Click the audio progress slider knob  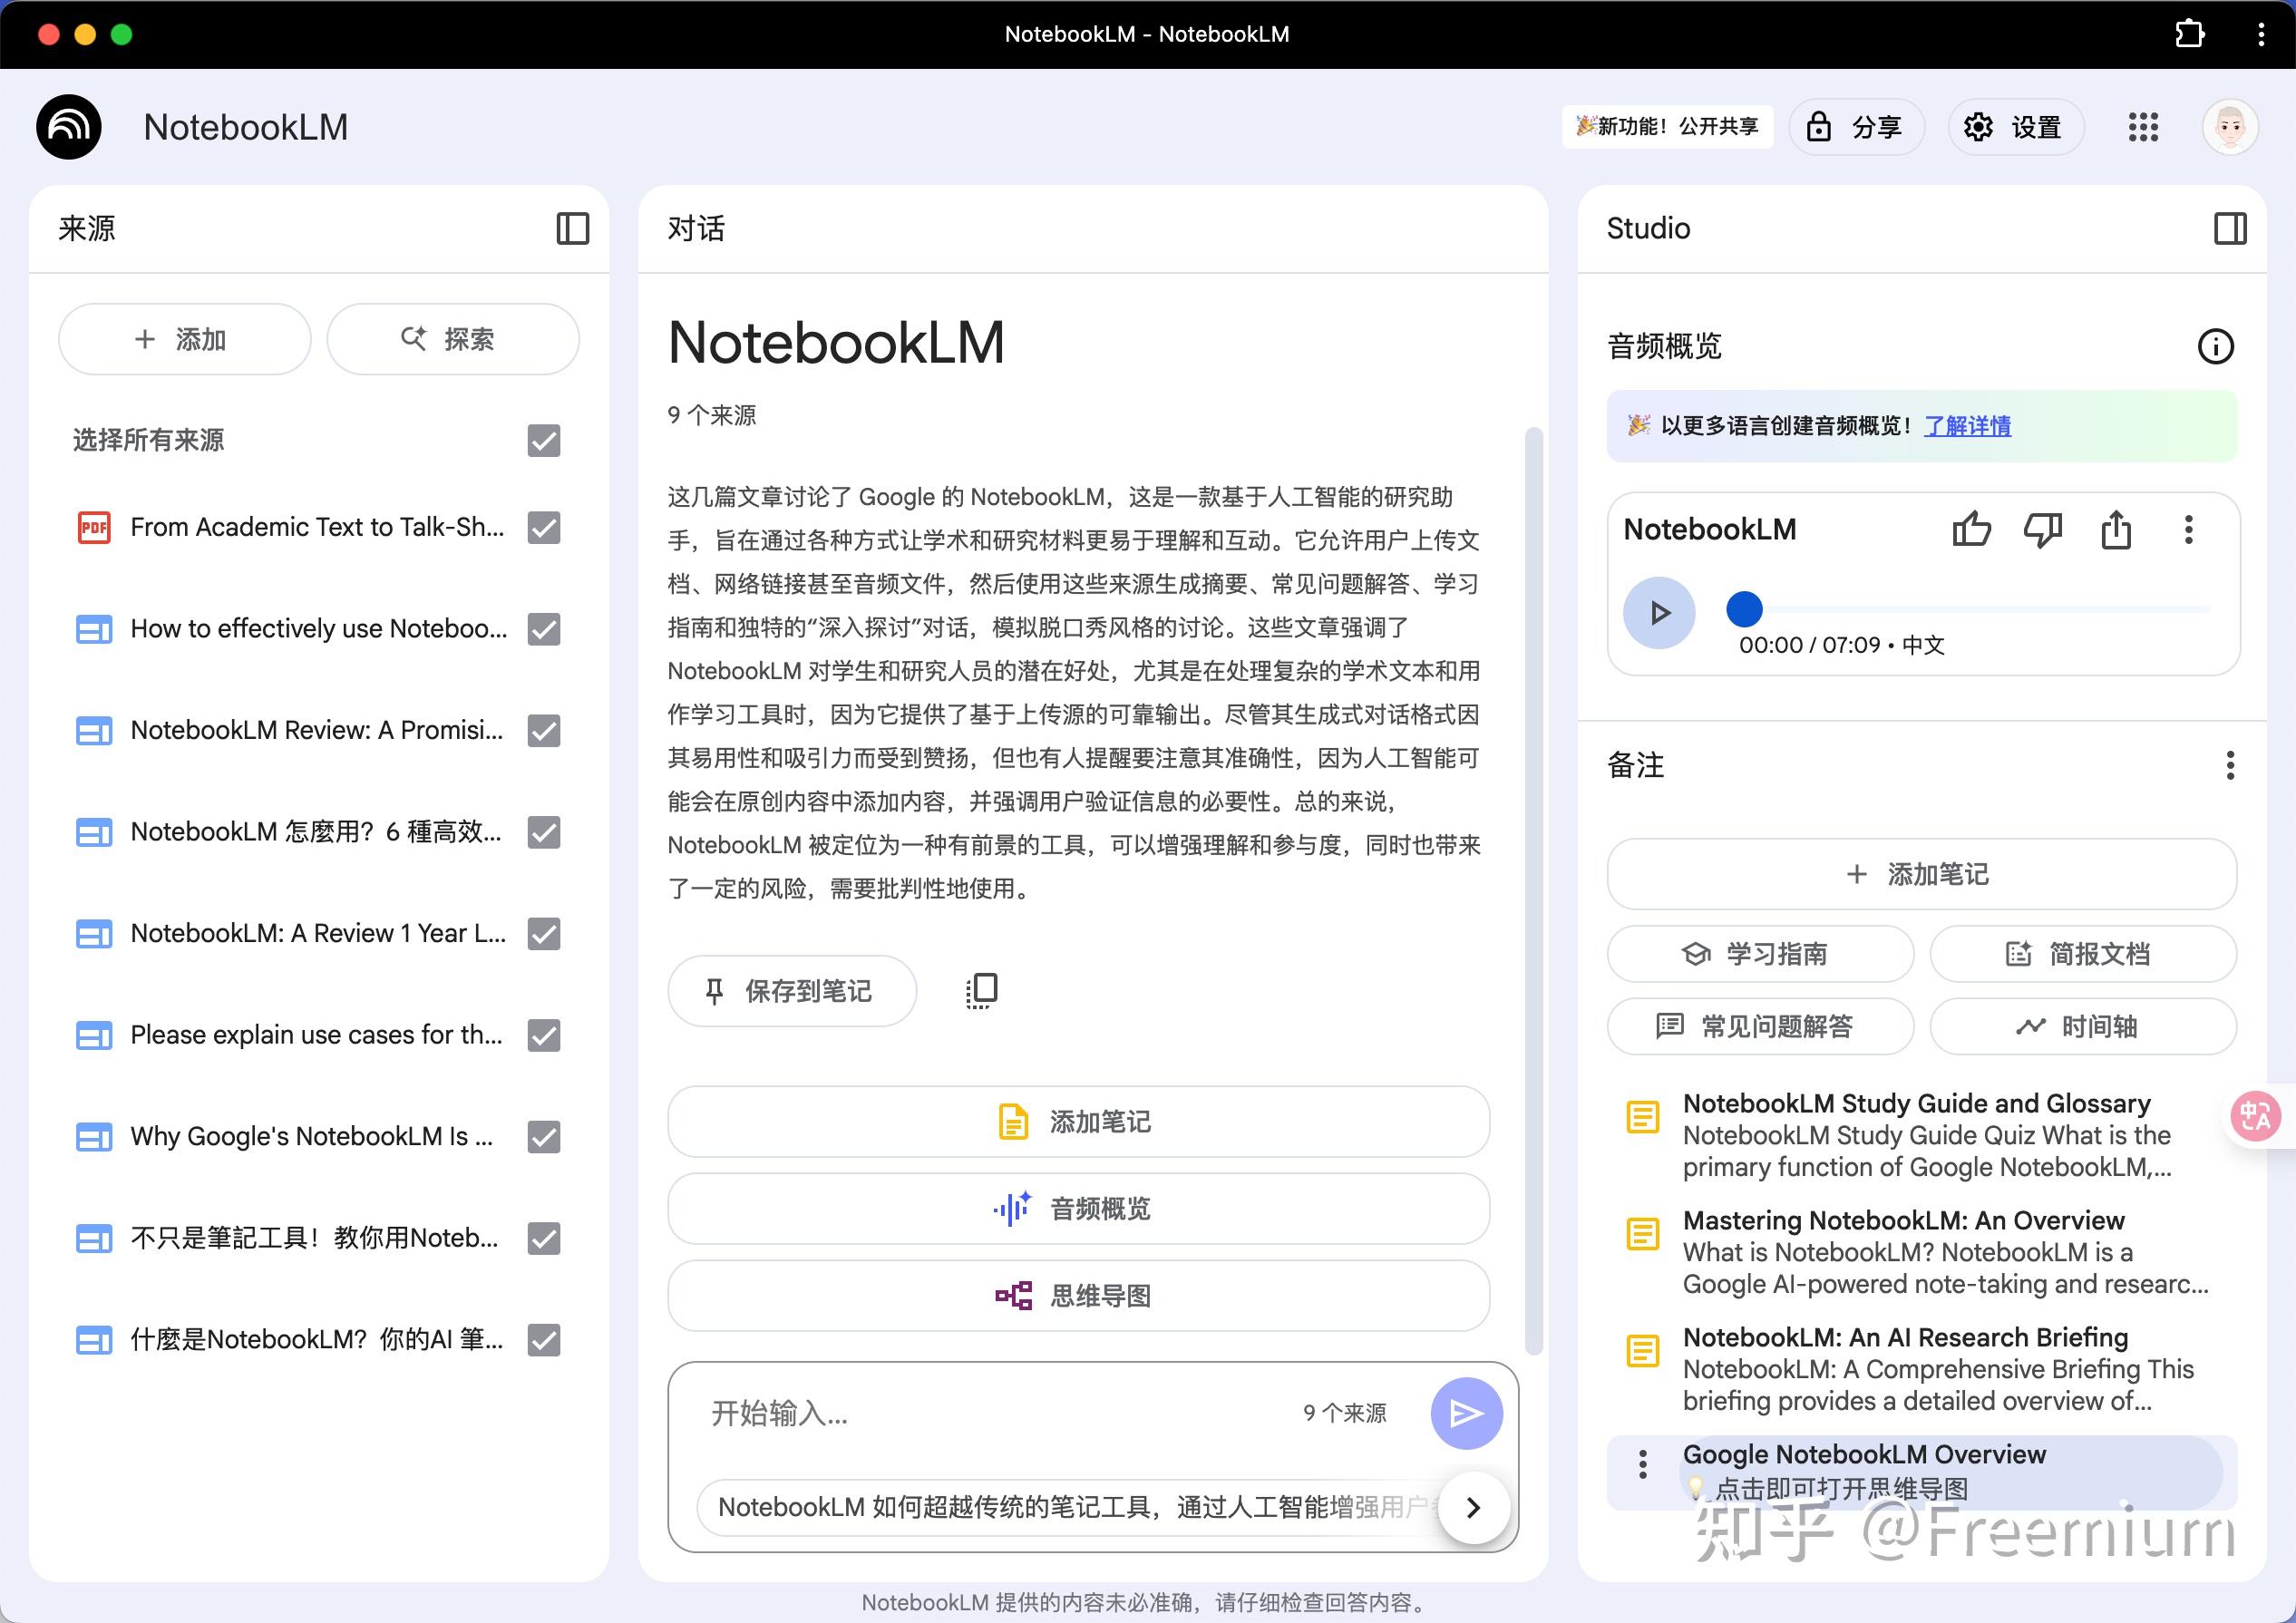tap(1744, 608)
